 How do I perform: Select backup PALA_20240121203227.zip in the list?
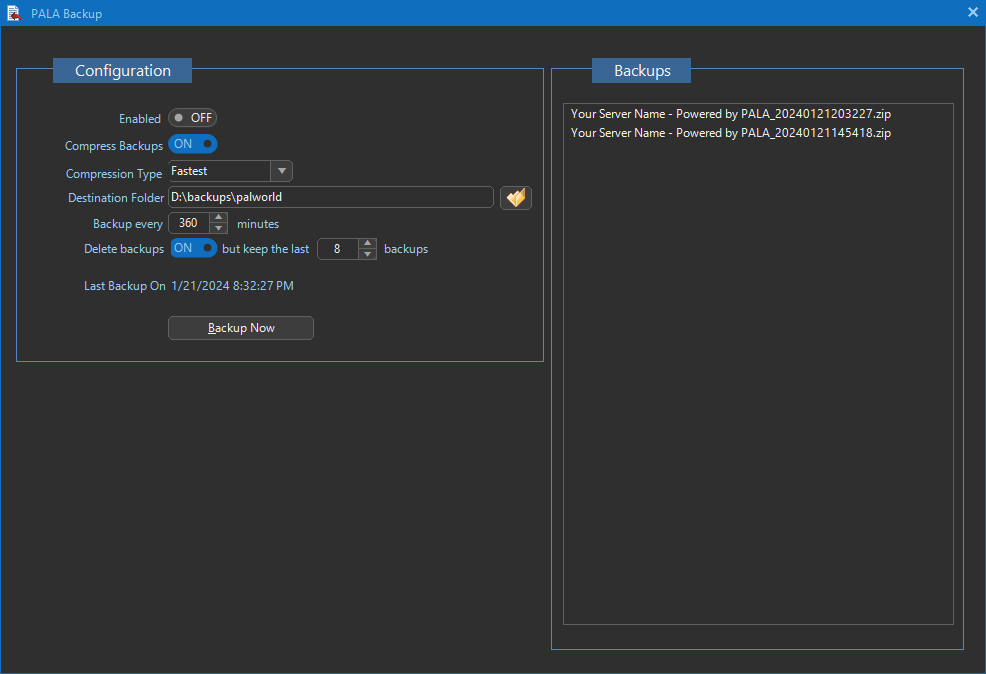pos(730,114)
